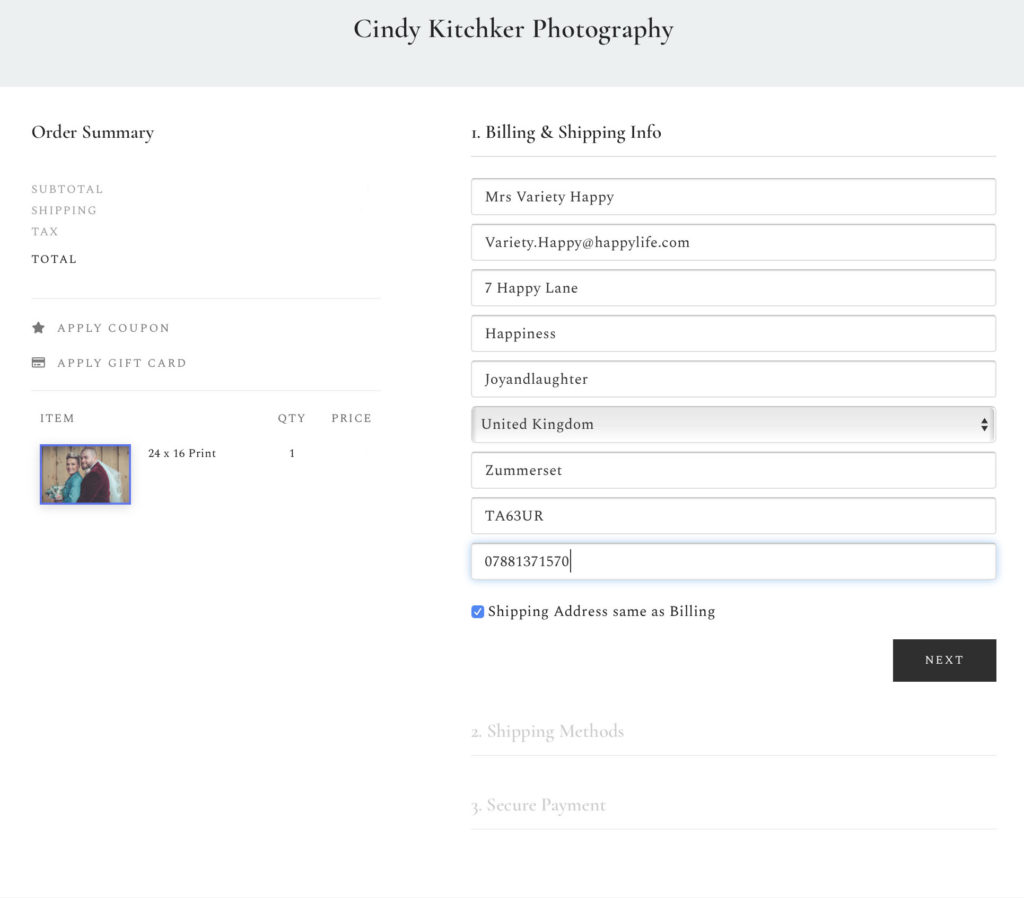
Task: Click the Apply Coupon link
Action: (x=113, y=328)
